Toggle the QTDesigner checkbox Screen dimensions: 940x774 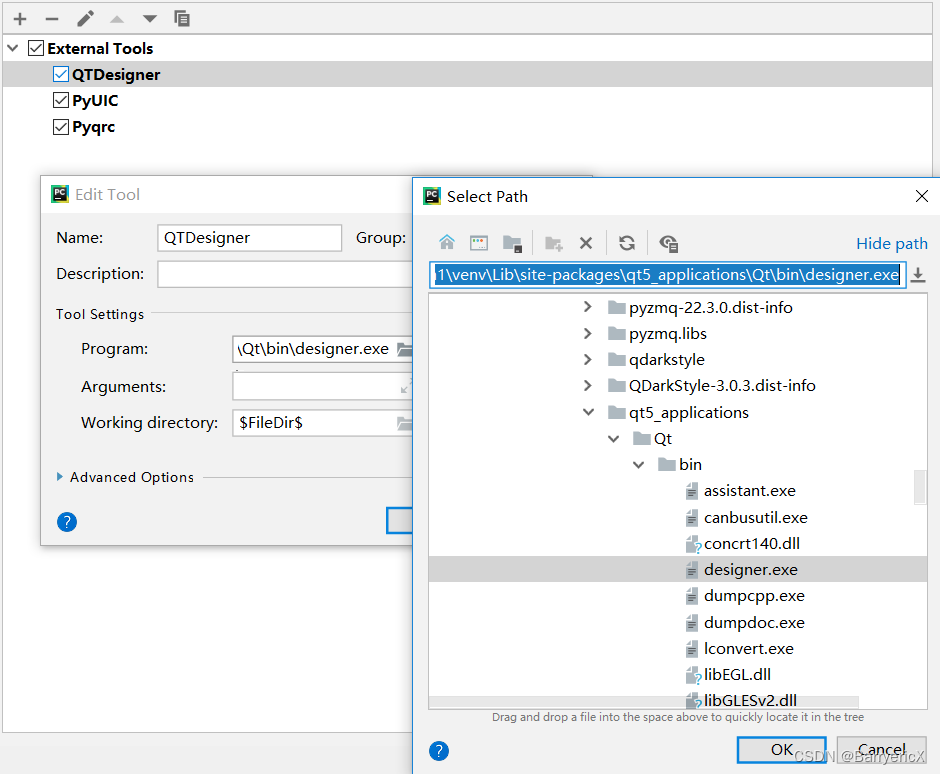[x=61, y=74]
